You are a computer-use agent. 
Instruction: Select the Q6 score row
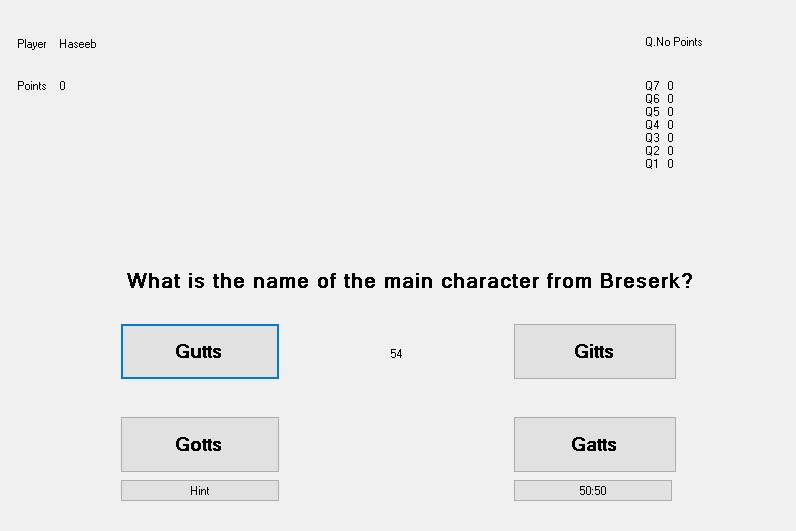tap(659, 98)
